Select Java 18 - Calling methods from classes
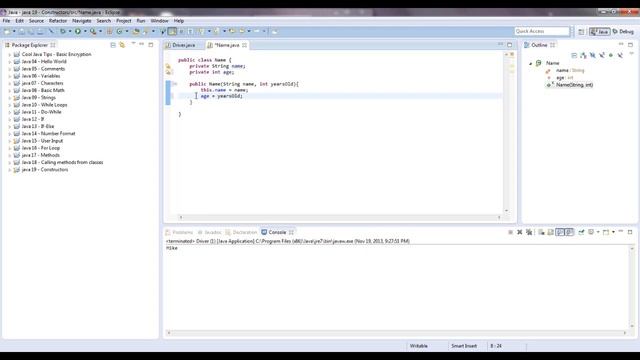The width and height of the screenshot is (640, 360). [58, 162]
